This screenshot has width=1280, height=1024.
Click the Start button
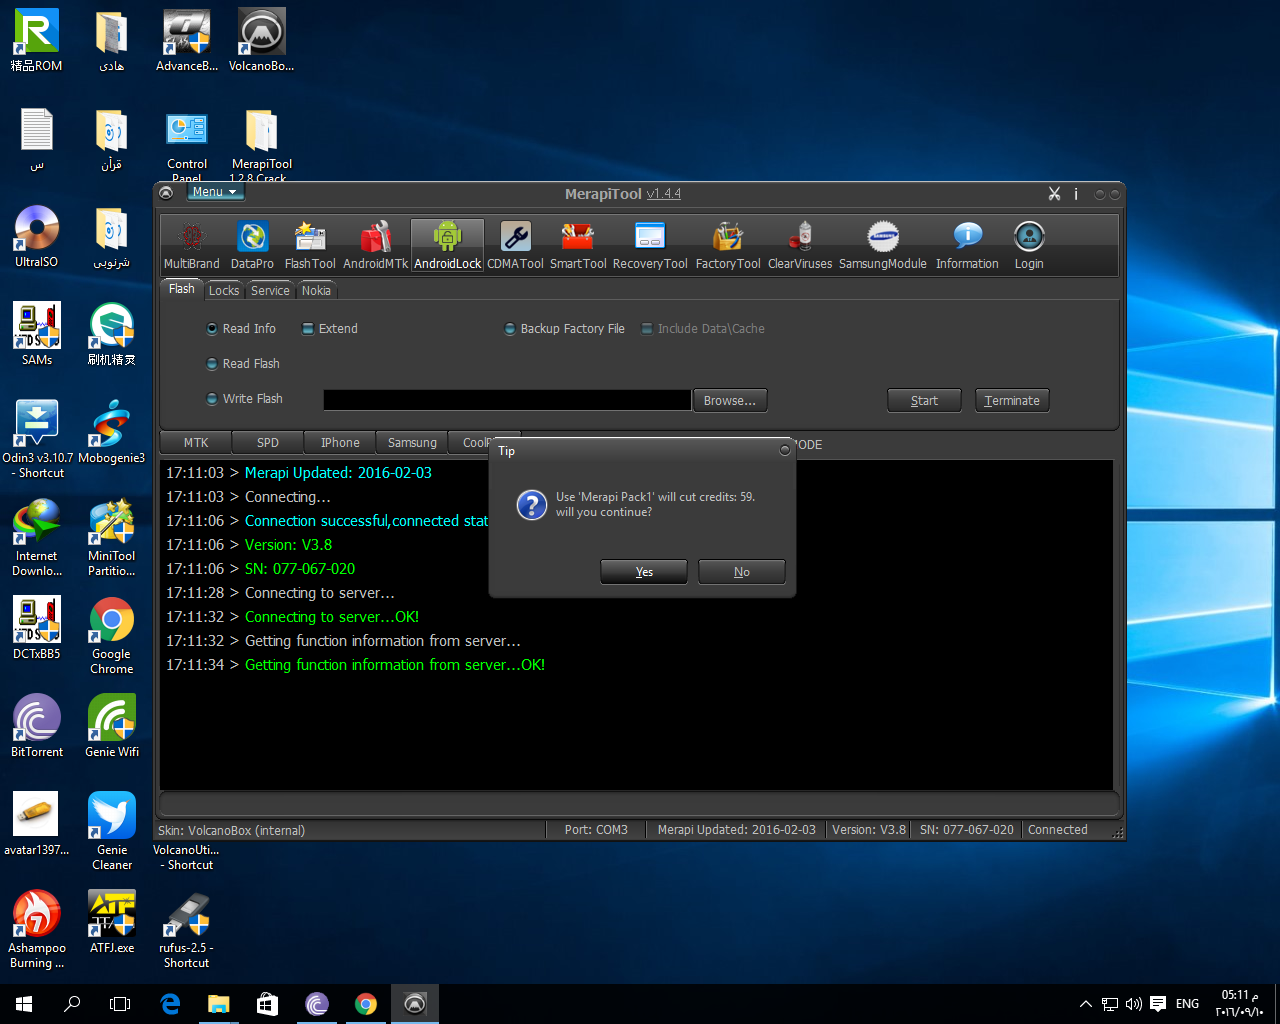(924, 401)
